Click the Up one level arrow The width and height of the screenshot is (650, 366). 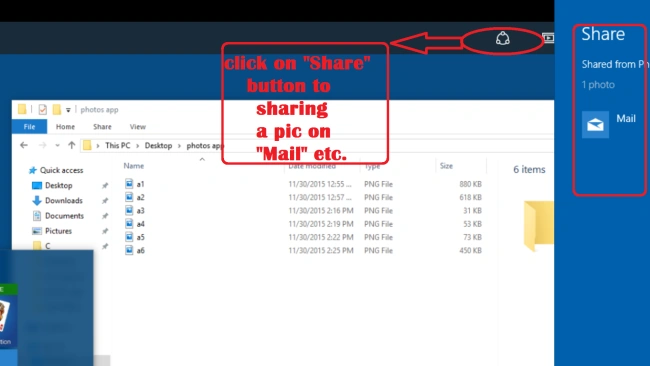(x=72, y=145)
